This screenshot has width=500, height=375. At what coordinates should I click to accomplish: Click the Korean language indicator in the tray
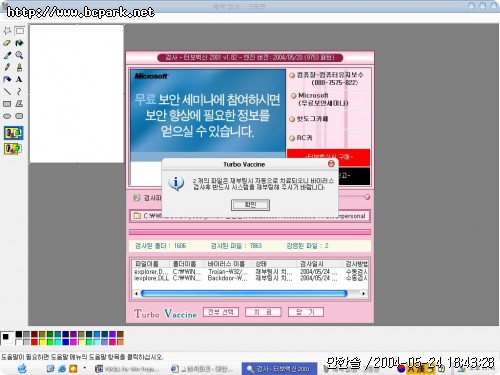click(402, 369)
